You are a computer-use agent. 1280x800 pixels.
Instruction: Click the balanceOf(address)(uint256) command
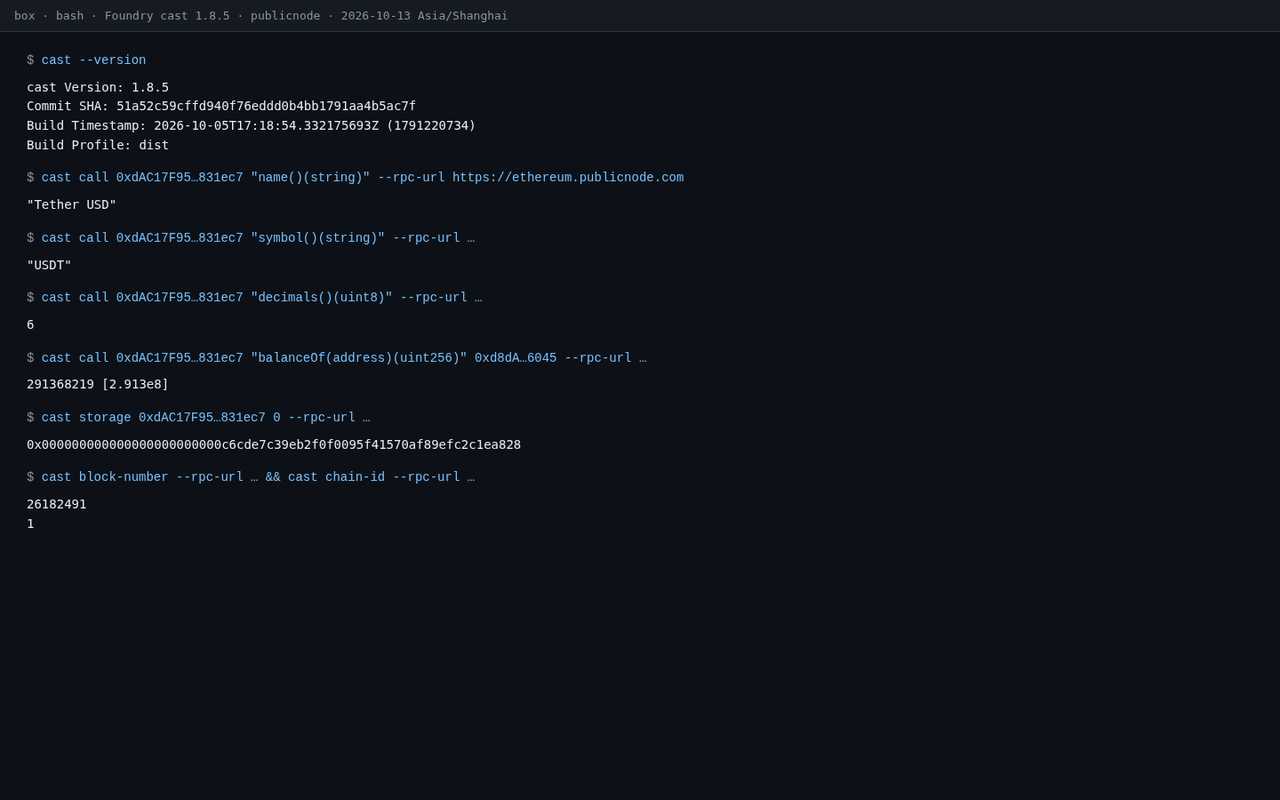tap(337, 358)
